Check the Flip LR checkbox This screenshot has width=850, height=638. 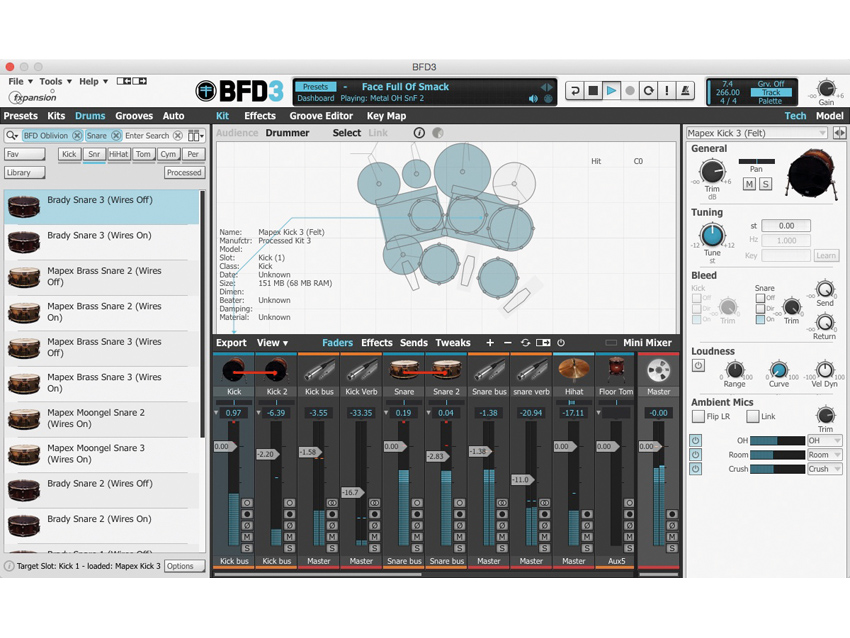click(x=698, y=416)
